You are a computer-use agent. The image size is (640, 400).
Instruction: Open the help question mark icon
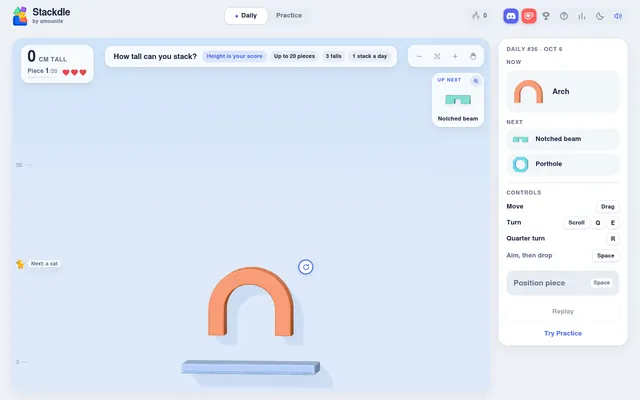pos(564,16)
